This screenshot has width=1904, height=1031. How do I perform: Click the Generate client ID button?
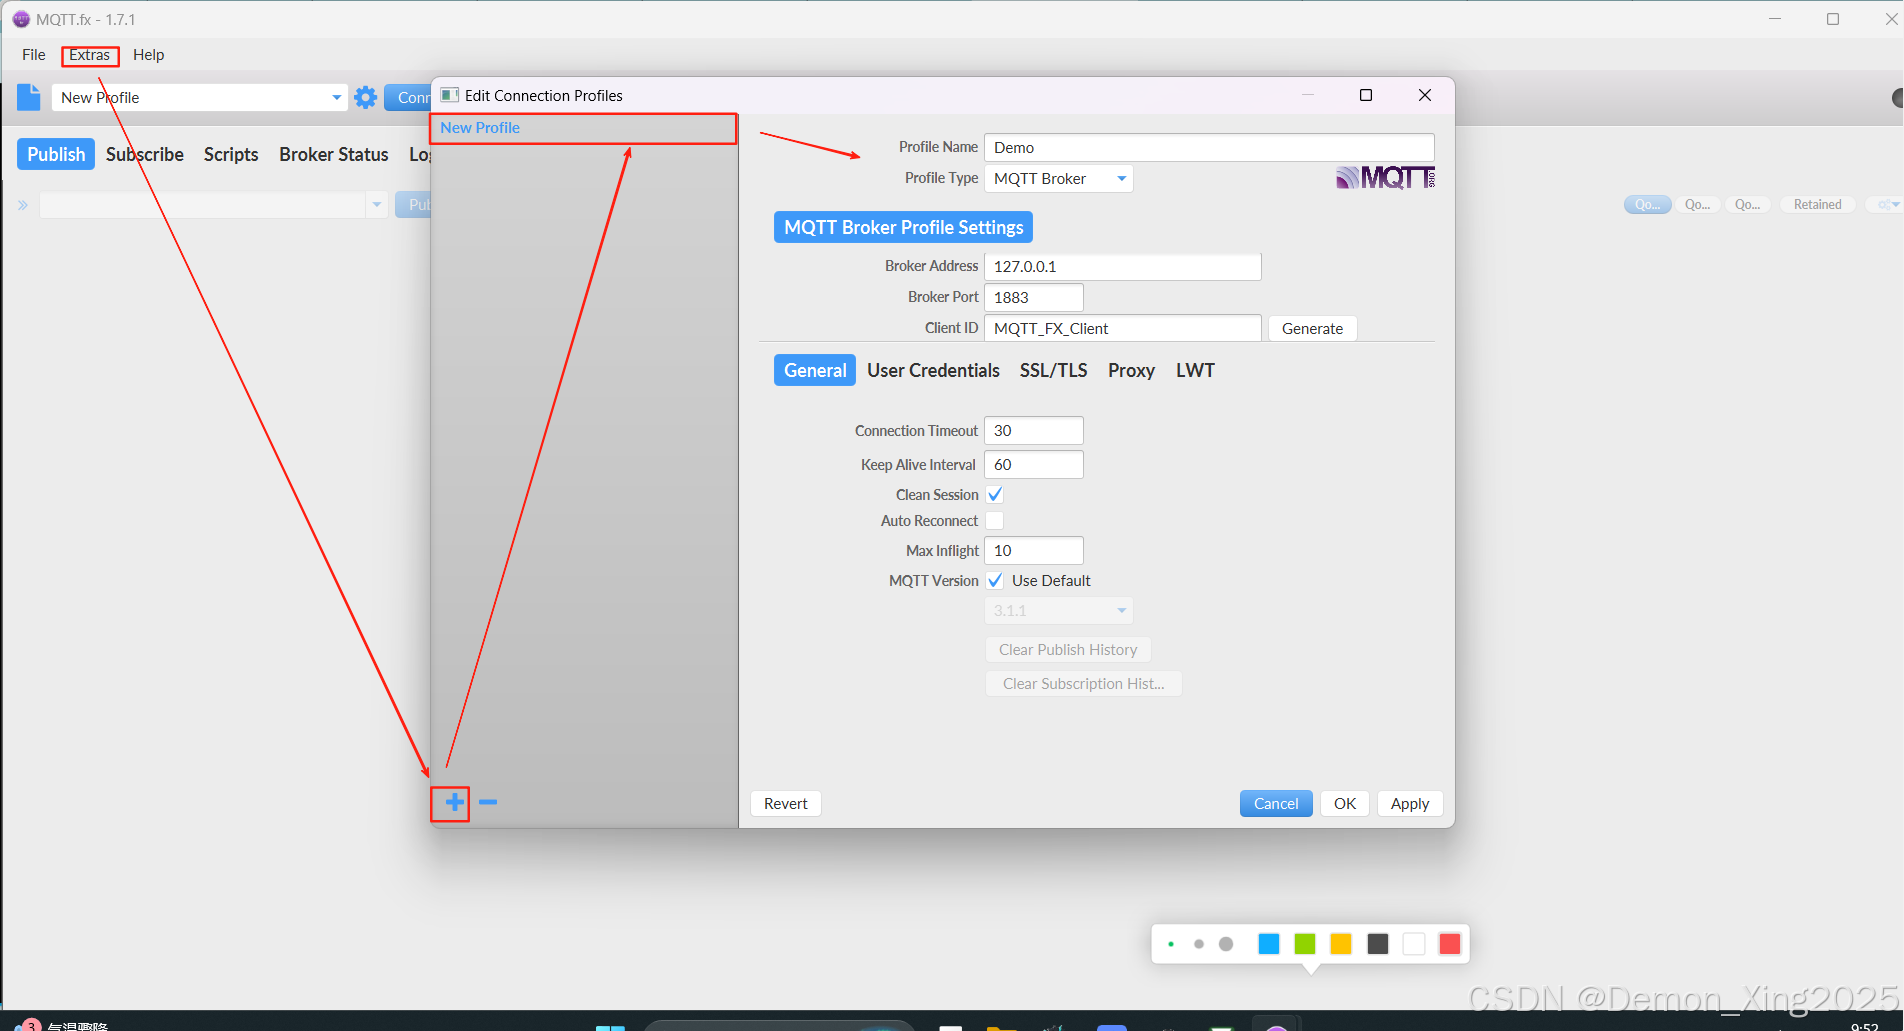coord(1312,328)
